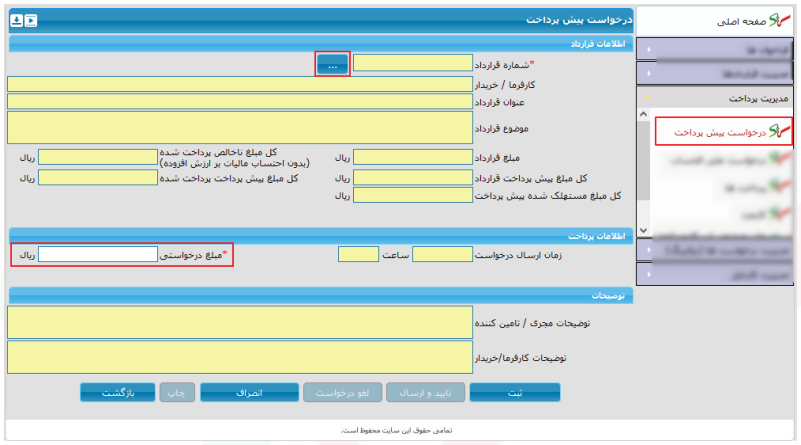Viewport: 801px width, 445px height.
Task: Open contract lookup using the '...' button
Action: tap(333, 64)
